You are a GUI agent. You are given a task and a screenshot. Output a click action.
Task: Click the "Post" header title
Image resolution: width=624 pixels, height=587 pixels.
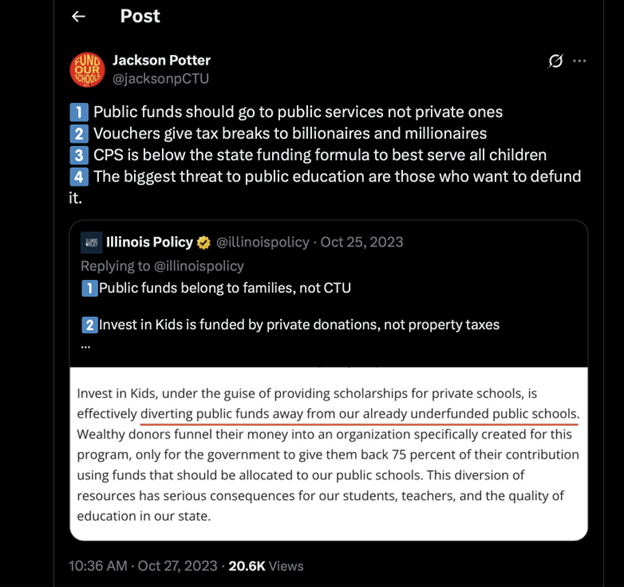pos(140,16)
